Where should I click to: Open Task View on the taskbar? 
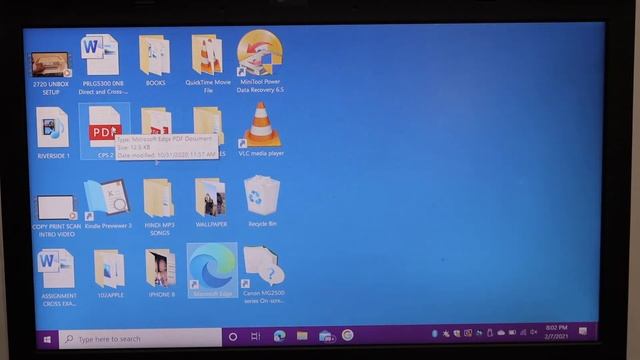tap(256, 336)
